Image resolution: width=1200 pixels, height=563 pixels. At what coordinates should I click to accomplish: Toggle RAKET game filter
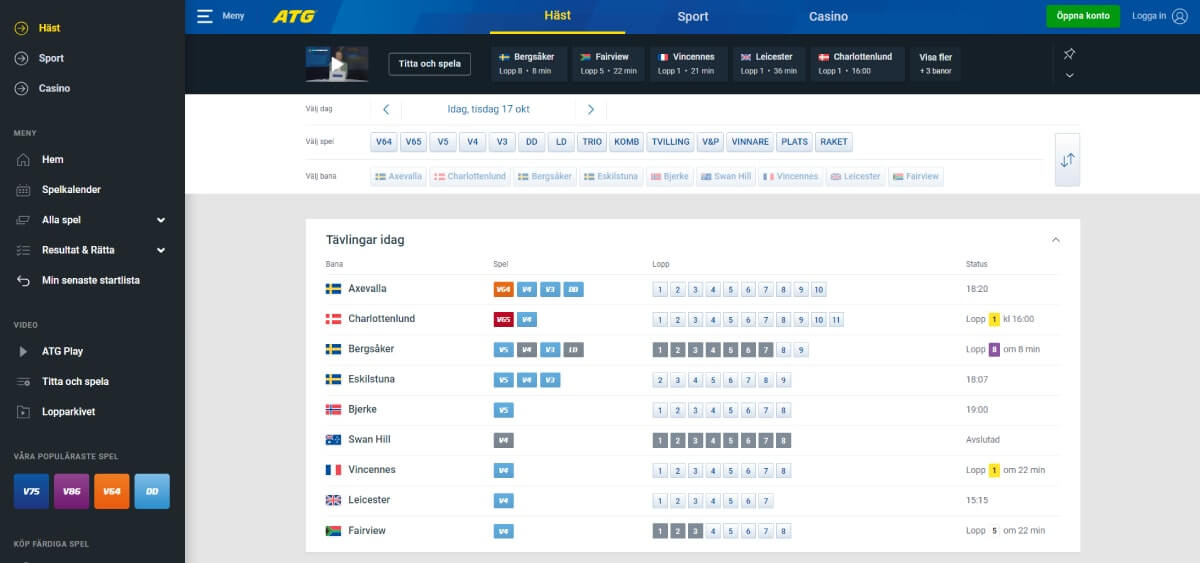834,142
